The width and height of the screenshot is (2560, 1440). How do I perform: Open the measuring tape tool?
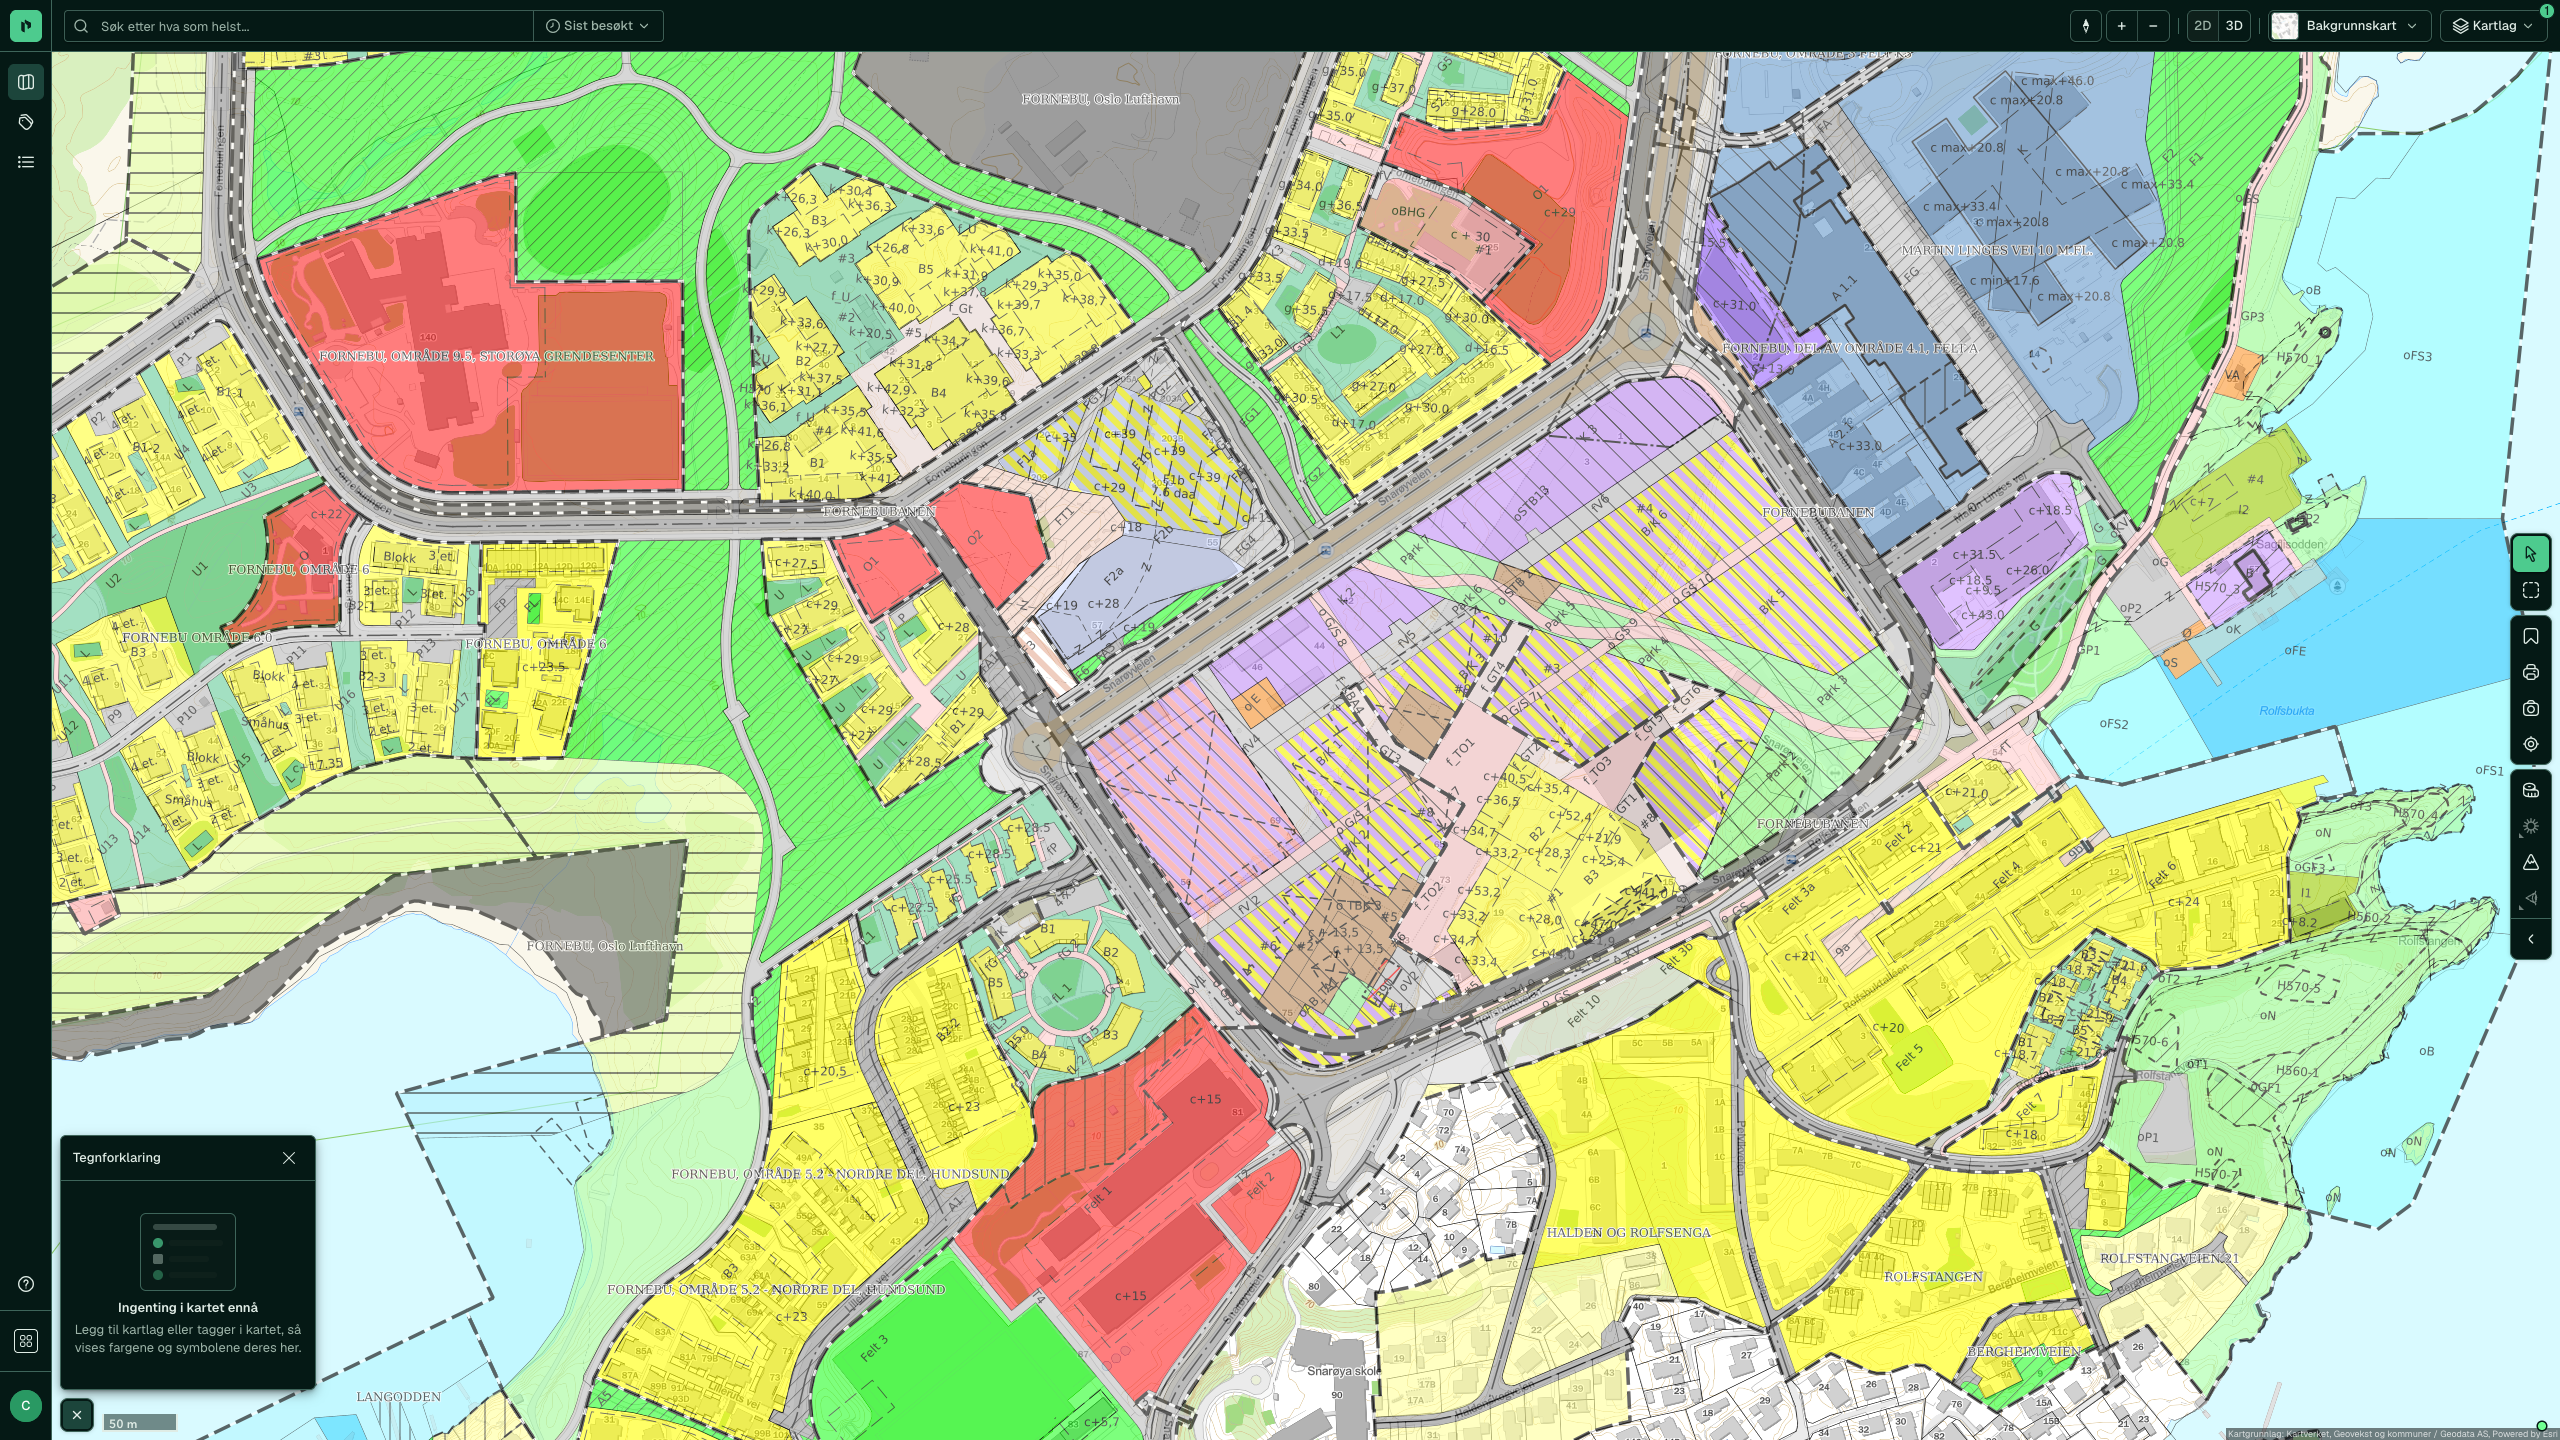[x=2531, y=790]
